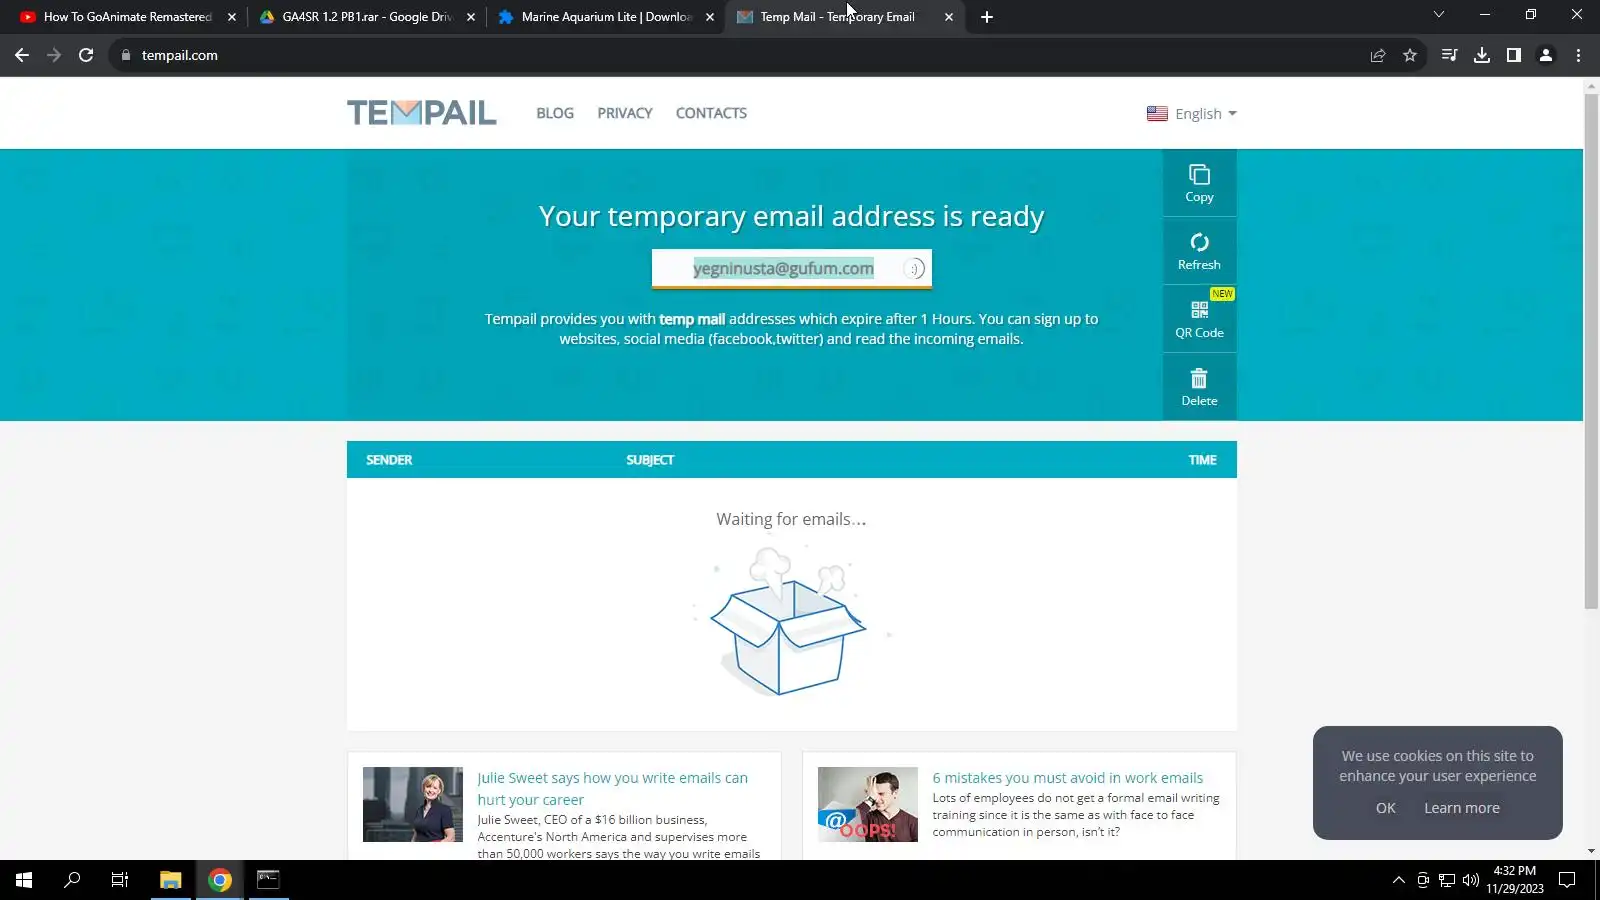Refresh the temporary mailbox
This screenshot has width=1600, height=900.
click(1199, 251)
